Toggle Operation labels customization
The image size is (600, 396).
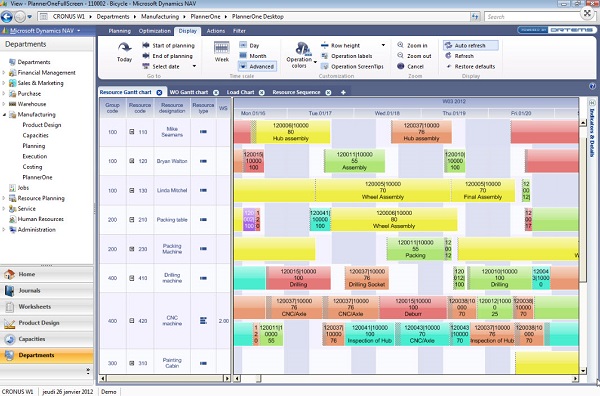click(346, 56)
